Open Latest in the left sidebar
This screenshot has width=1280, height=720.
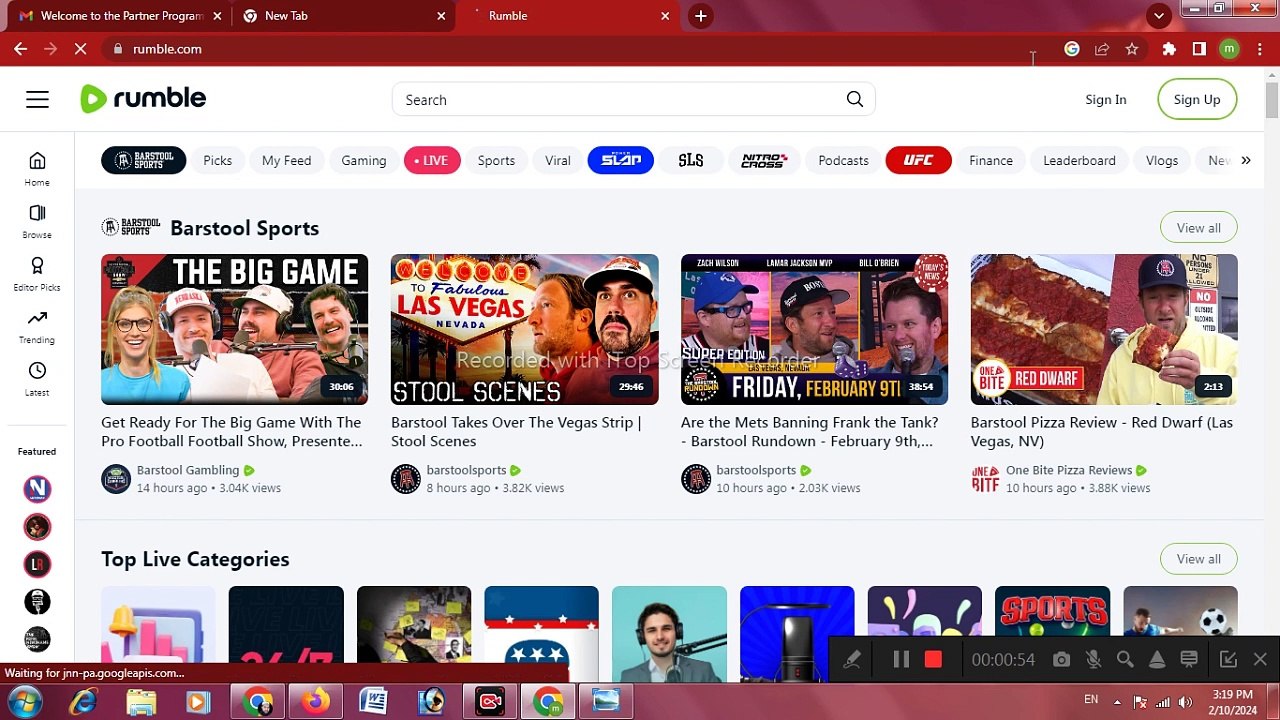coord(37,379)
